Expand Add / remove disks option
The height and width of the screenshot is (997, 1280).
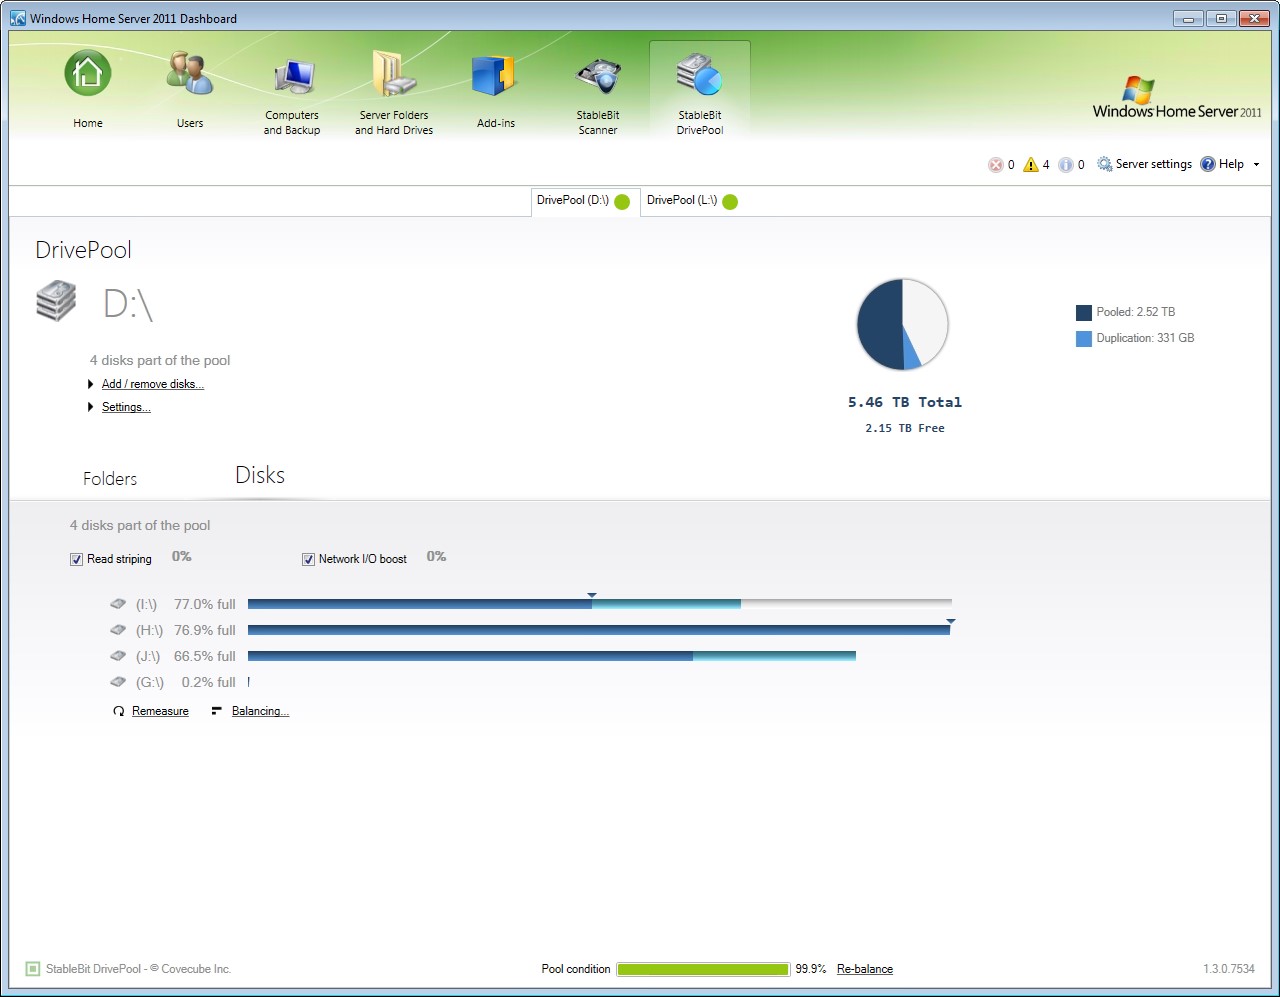pyautogui.click(x=152, y=384)
